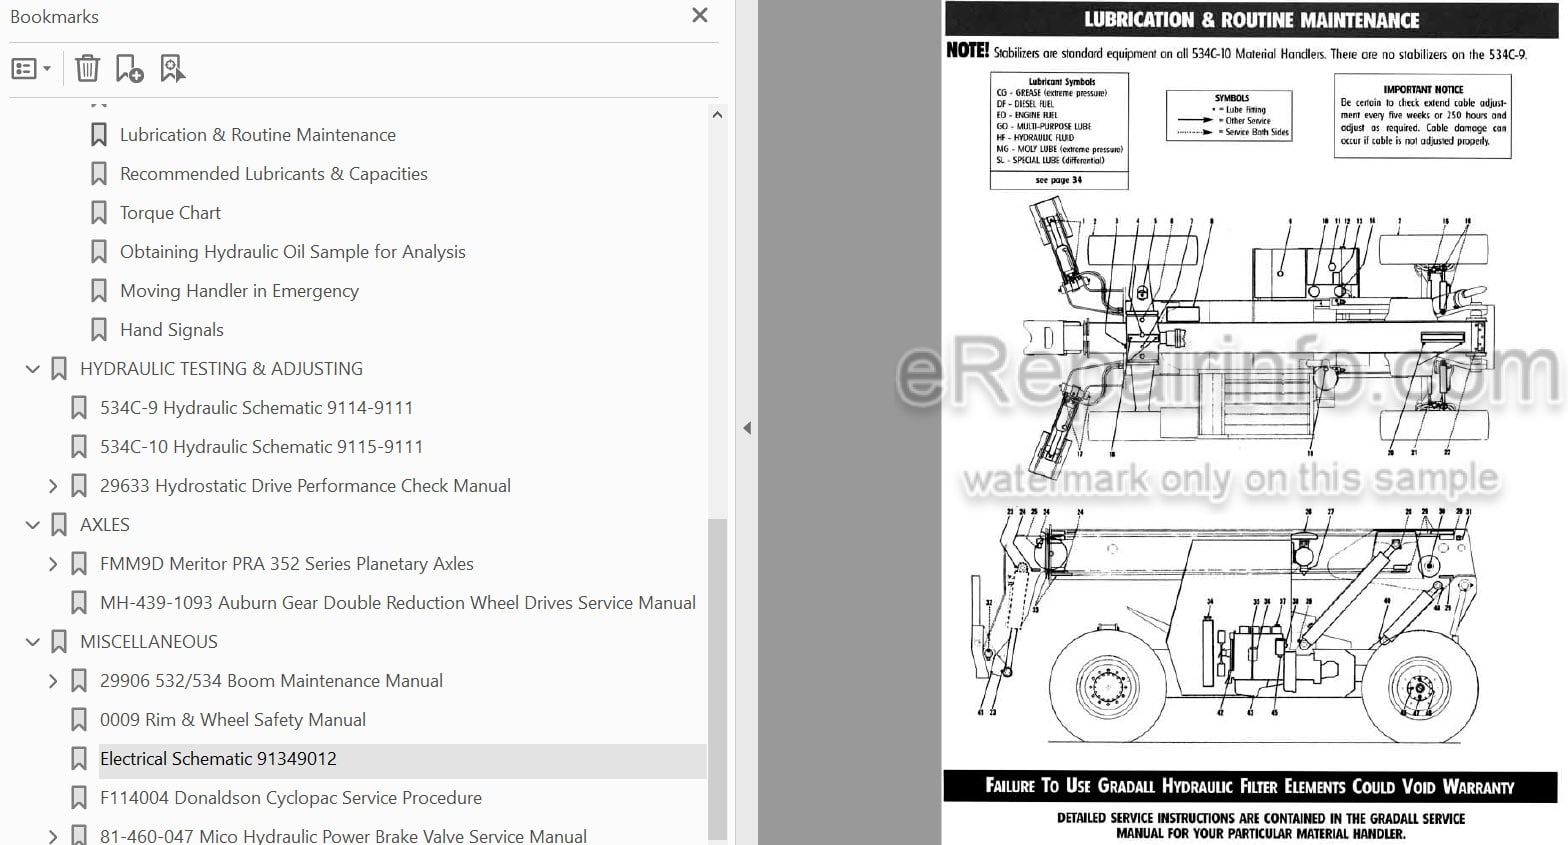Expand 81-460-047 Mico Power Brake Valve manual

tap(53, 836)
